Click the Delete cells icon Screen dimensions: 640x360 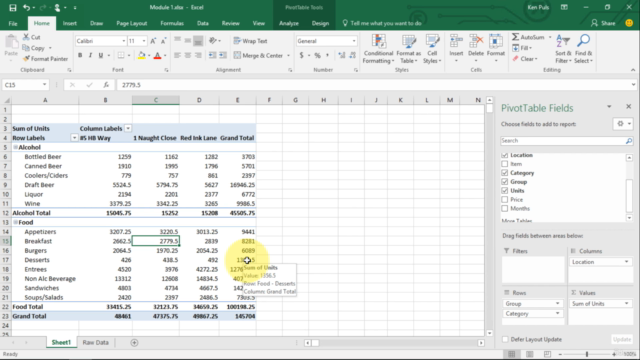pyautogui.click(x=476, y=41)
